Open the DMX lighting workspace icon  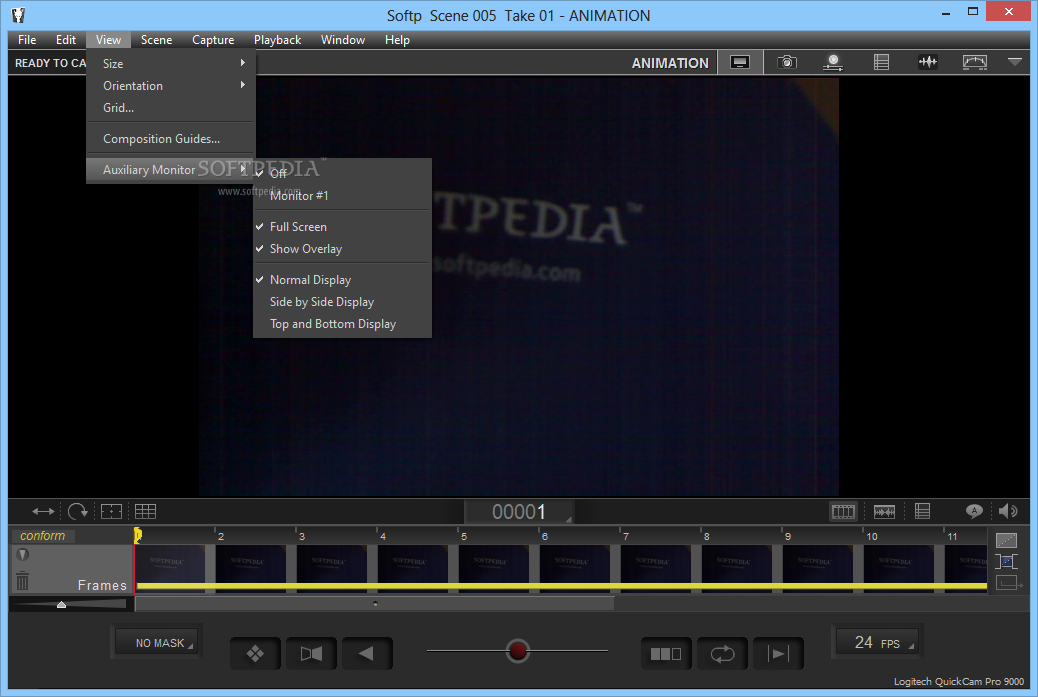[974, 62]
